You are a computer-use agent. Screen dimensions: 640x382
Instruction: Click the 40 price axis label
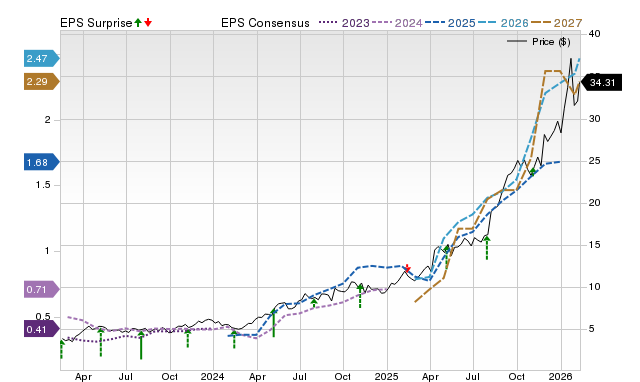[594, 34]
